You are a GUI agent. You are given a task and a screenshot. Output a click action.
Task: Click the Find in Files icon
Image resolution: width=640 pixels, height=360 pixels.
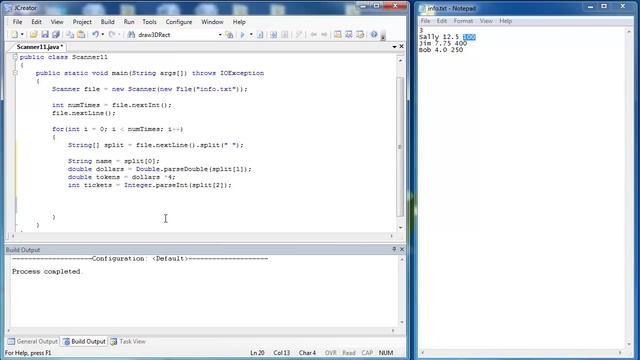(x=229, y=35)
